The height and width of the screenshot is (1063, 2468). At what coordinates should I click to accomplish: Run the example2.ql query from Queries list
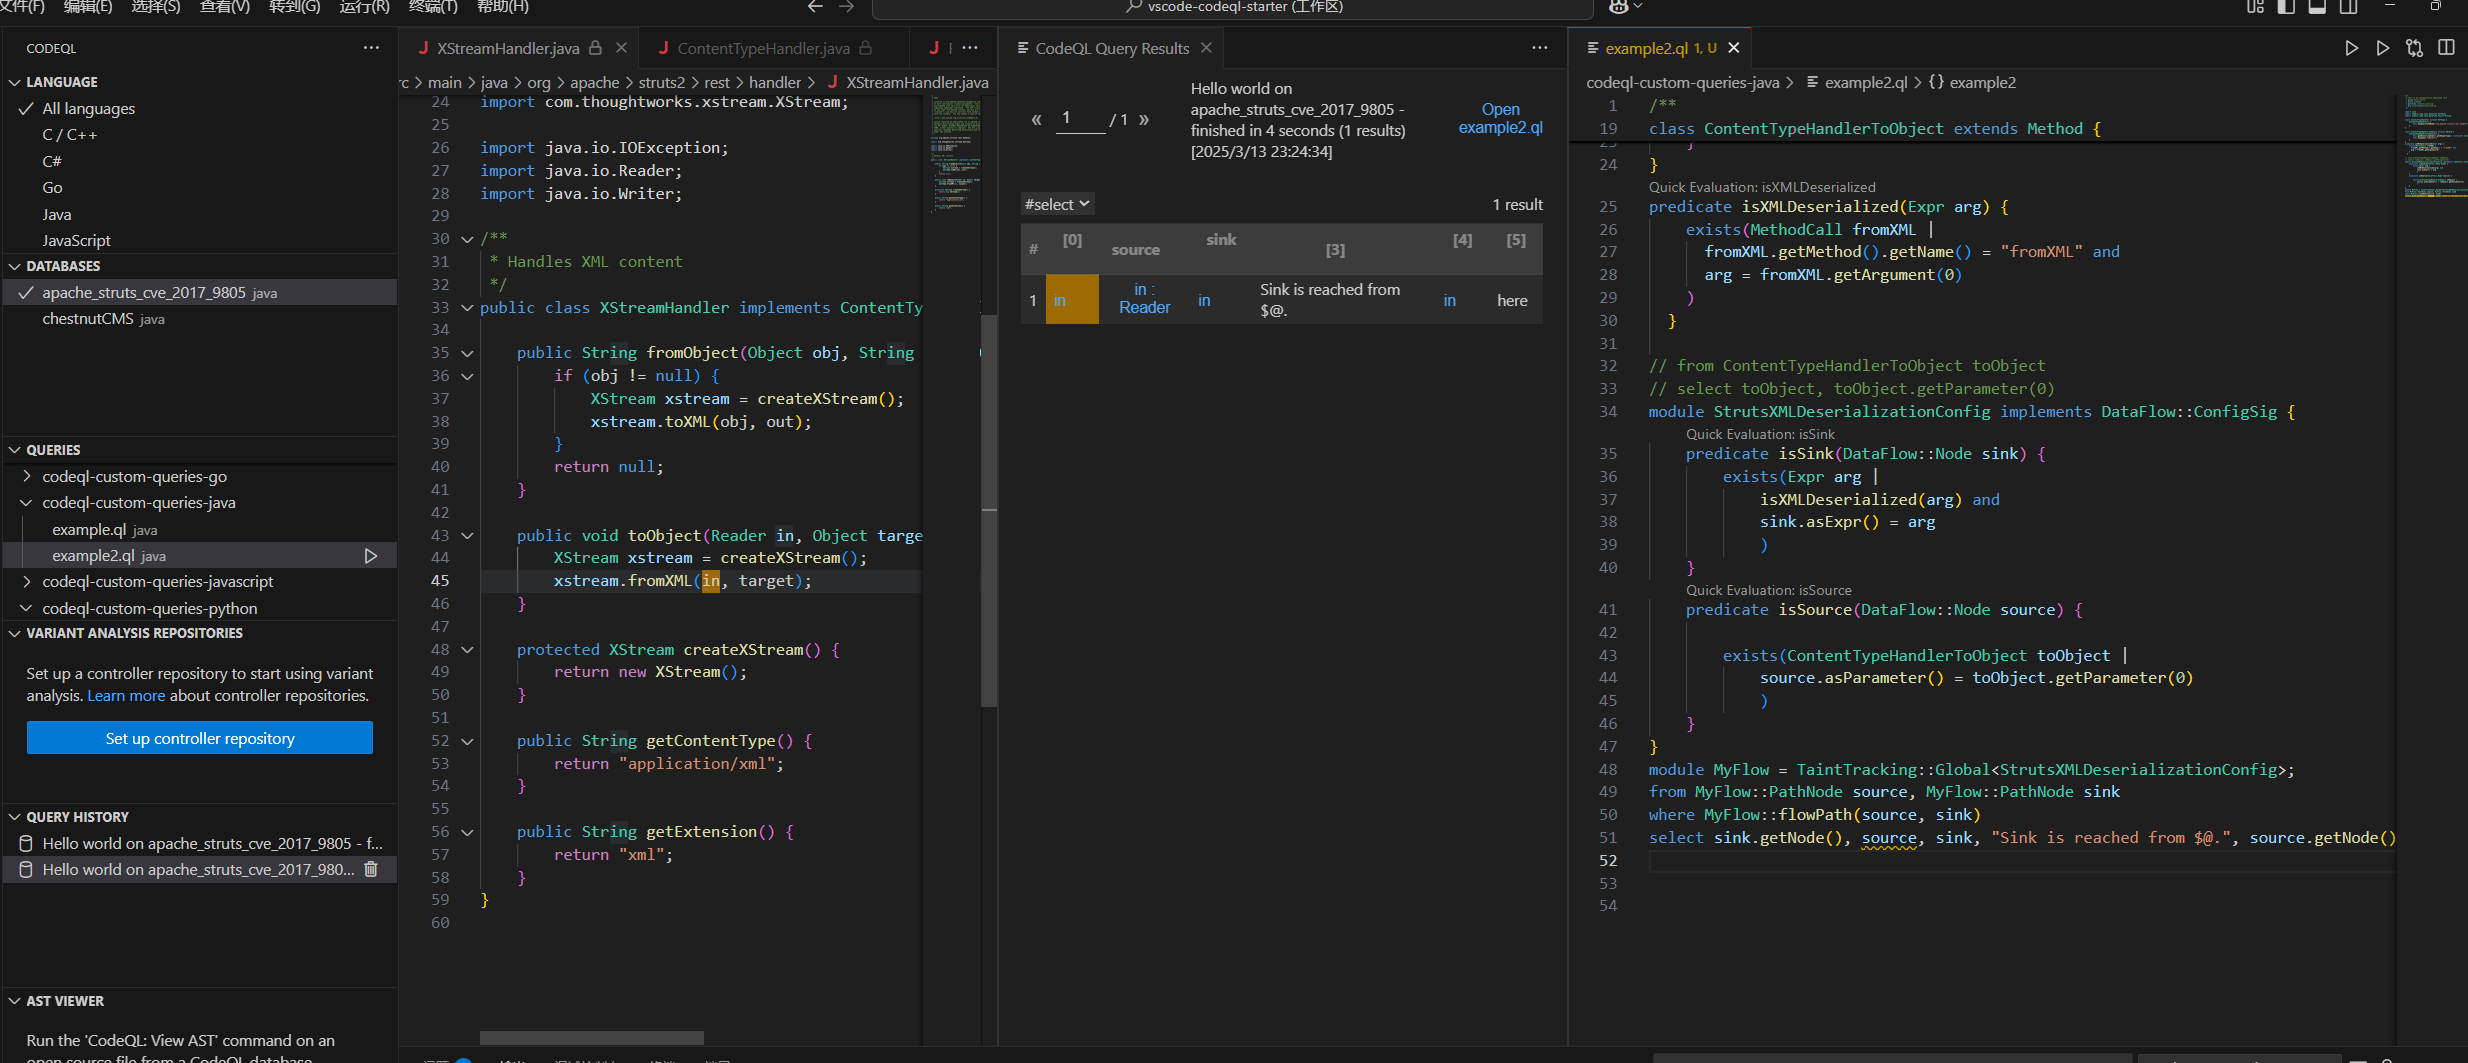coord(370,556)
